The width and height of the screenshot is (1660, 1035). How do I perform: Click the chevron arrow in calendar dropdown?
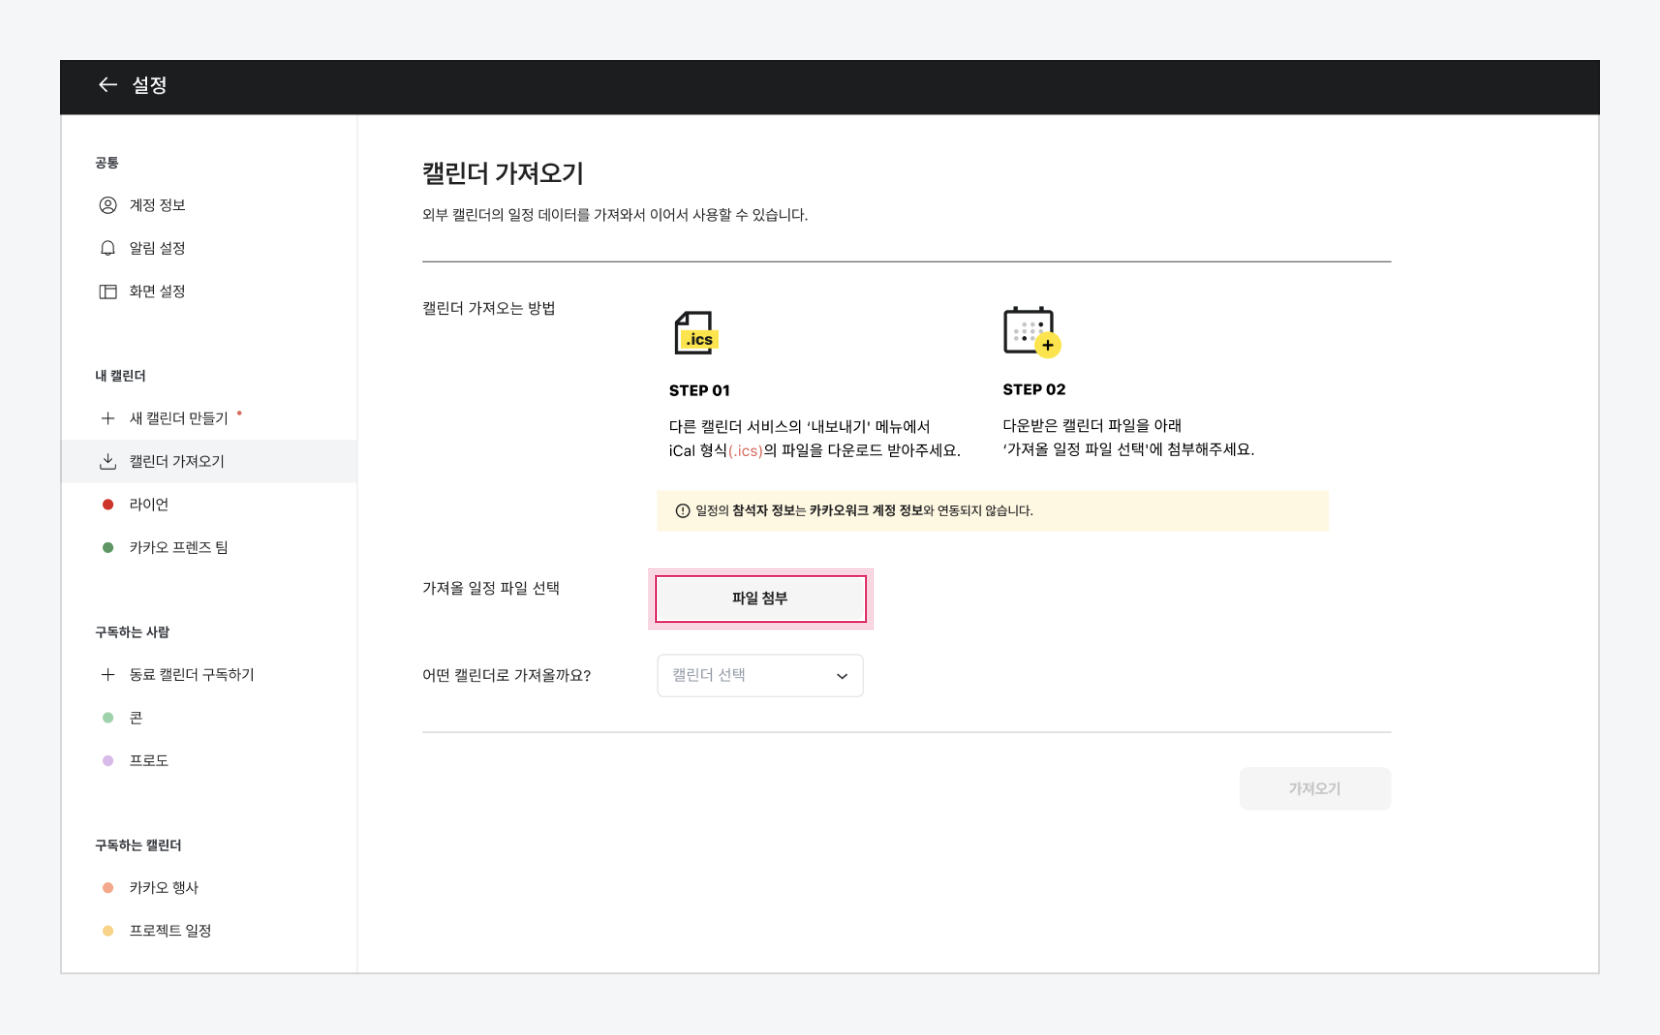[x=842, y=676]
